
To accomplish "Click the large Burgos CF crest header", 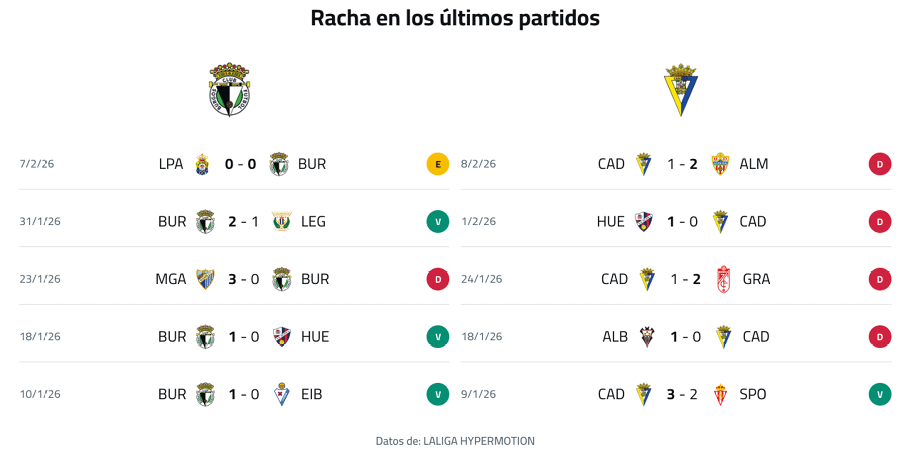I will pos(229,90).
